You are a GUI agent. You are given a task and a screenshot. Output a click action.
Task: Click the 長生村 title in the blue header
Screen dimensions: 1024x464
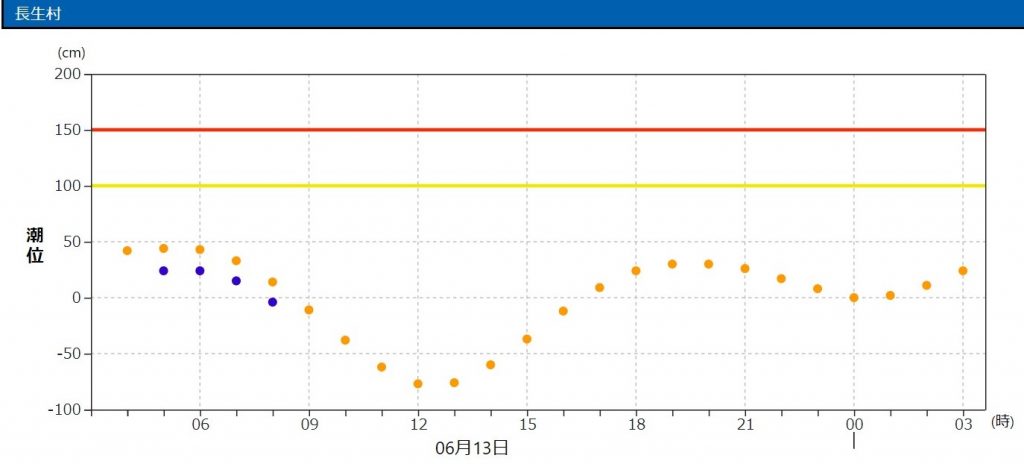point(37,13)
